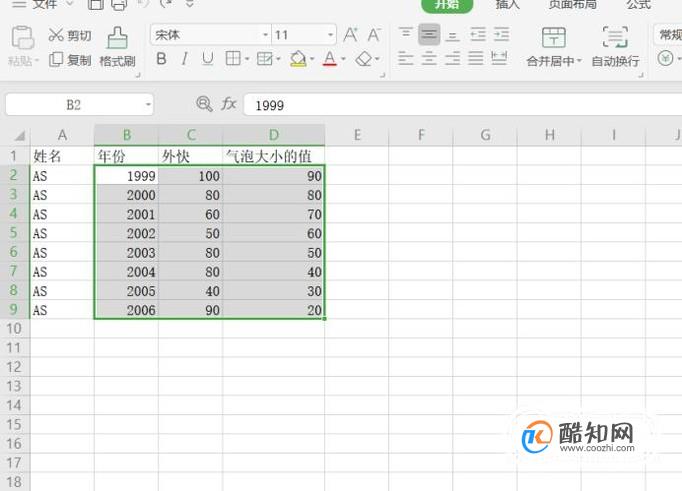The image size is (682, 491).
Task: Open borders dropdown arrow
Action: coord(247,59)
